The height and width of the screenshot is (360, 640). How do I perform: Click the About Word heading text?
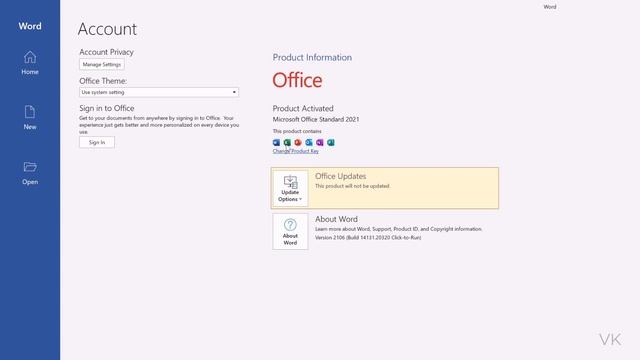[336, 219]
